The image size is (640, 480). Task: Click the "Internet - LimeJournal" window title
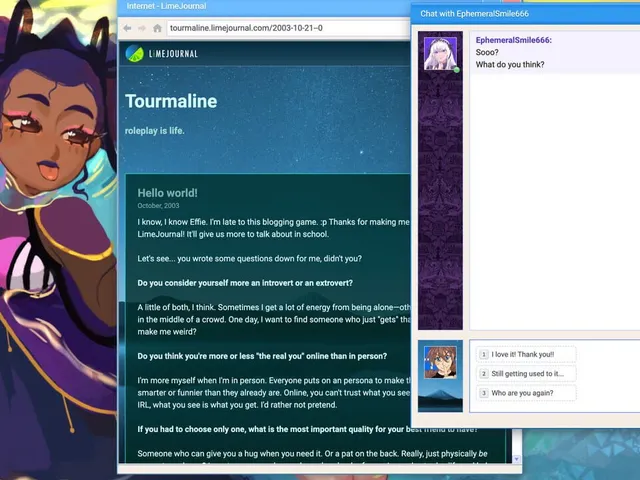166,6
